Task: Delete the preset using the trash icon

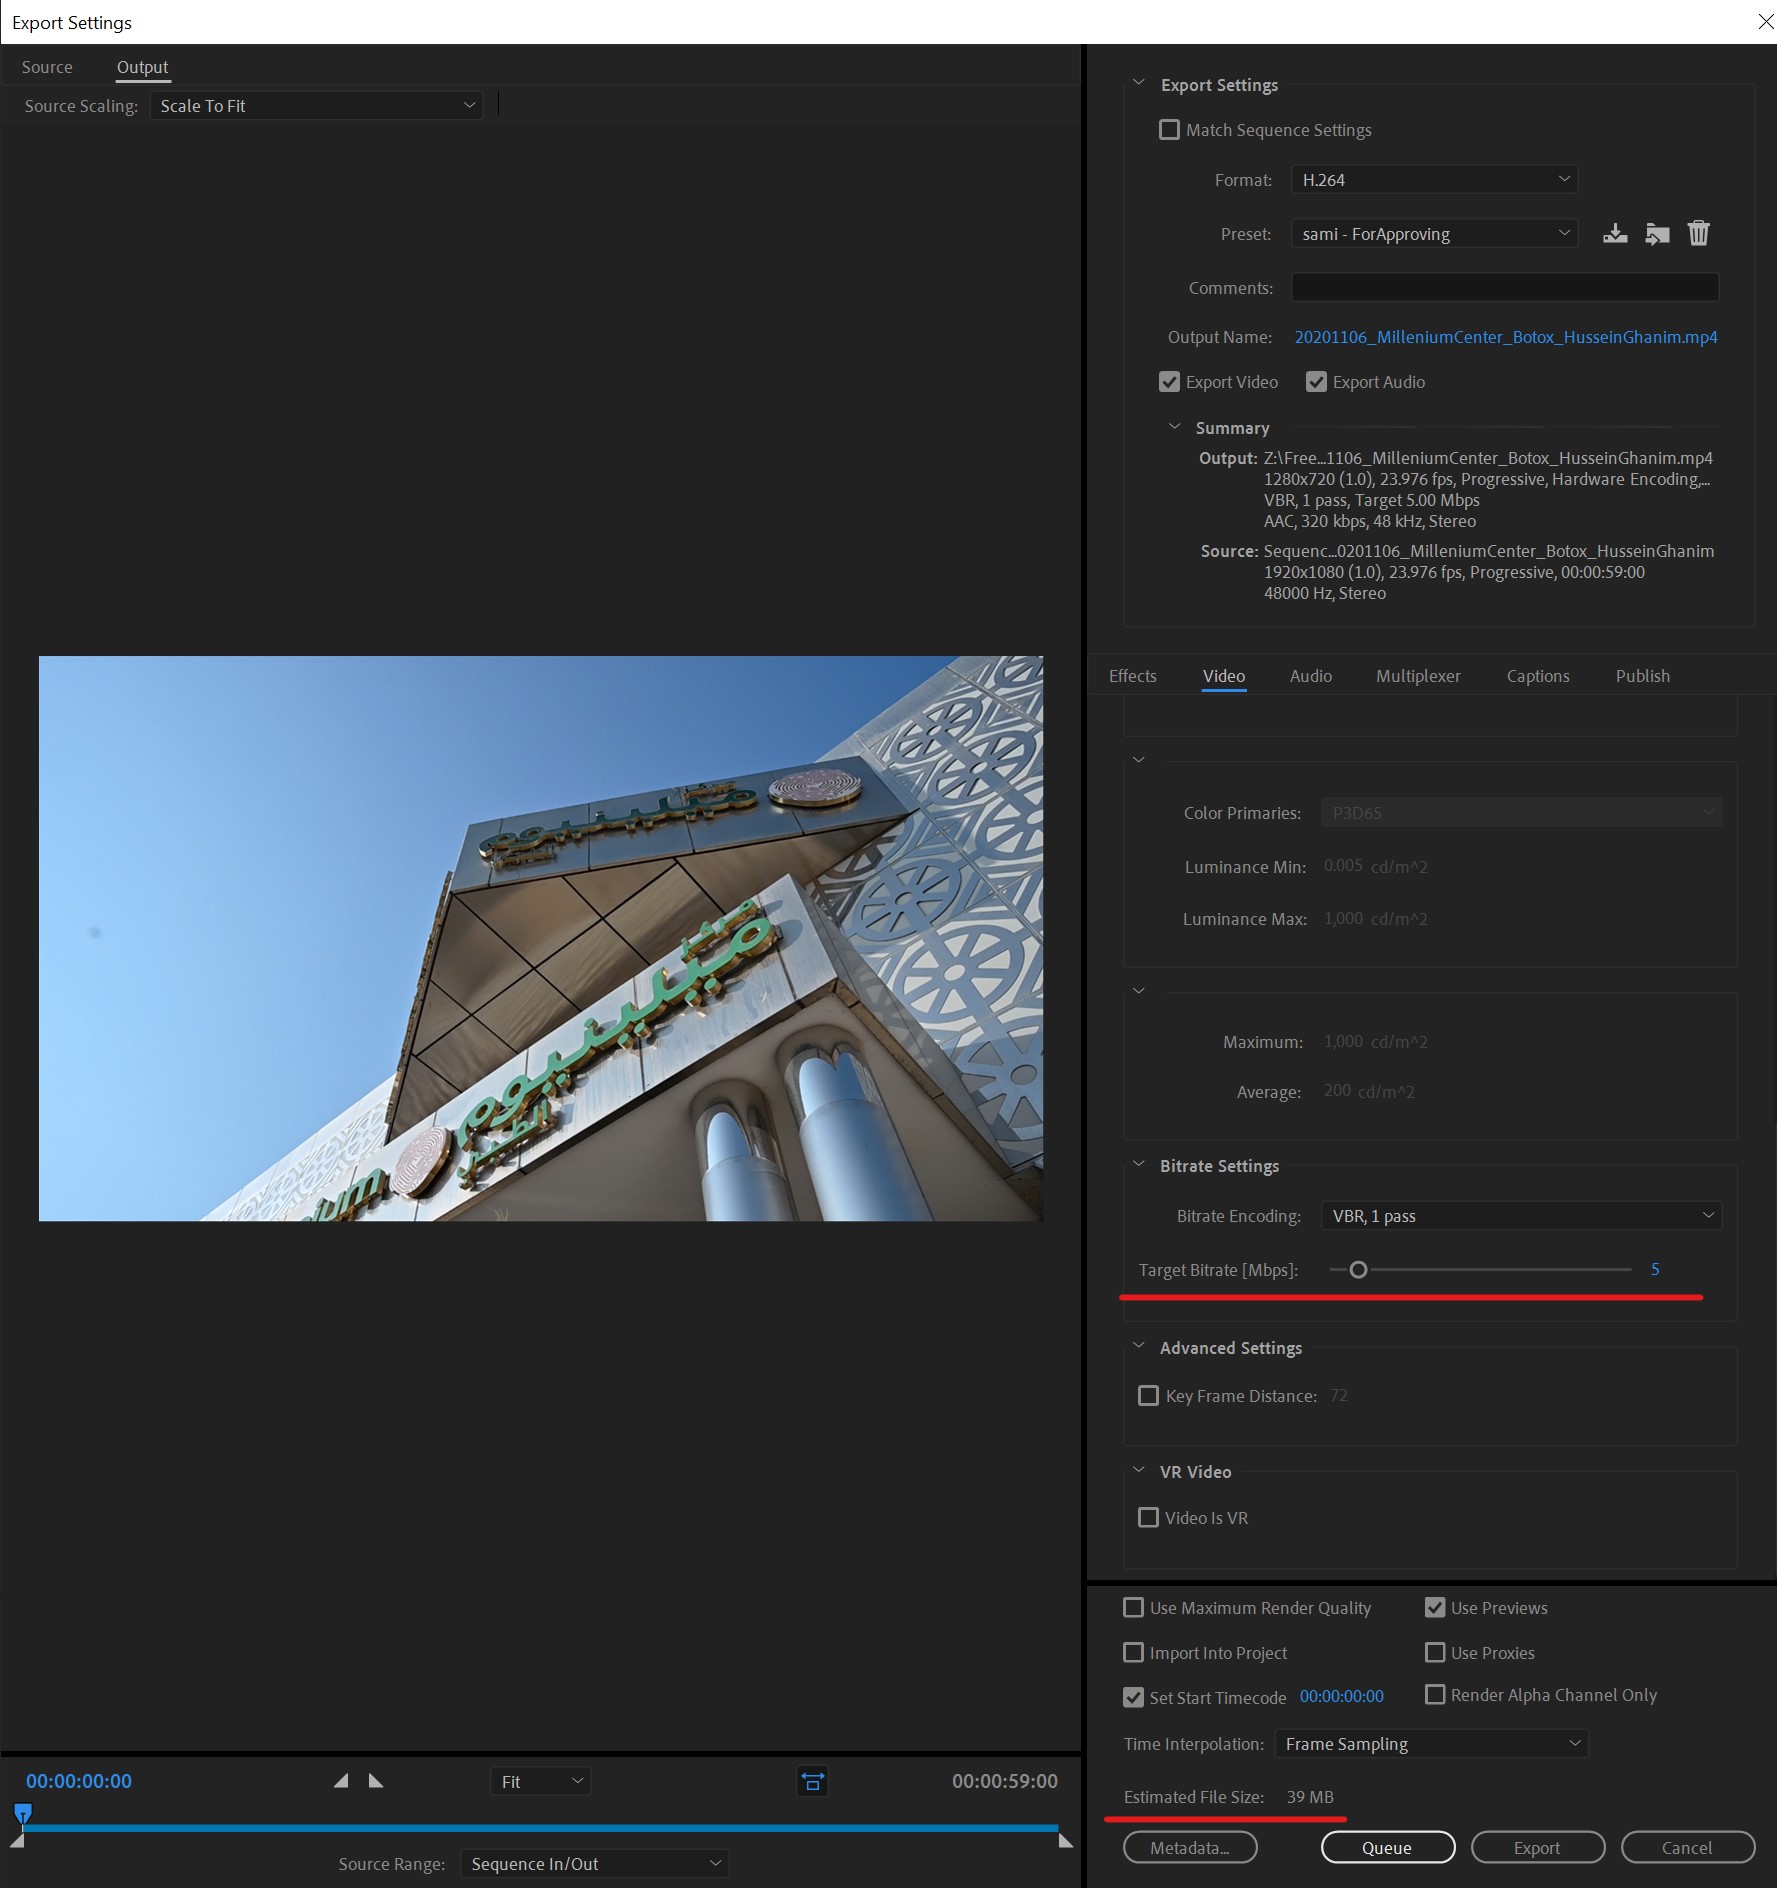Action: tap(1699, 233)
